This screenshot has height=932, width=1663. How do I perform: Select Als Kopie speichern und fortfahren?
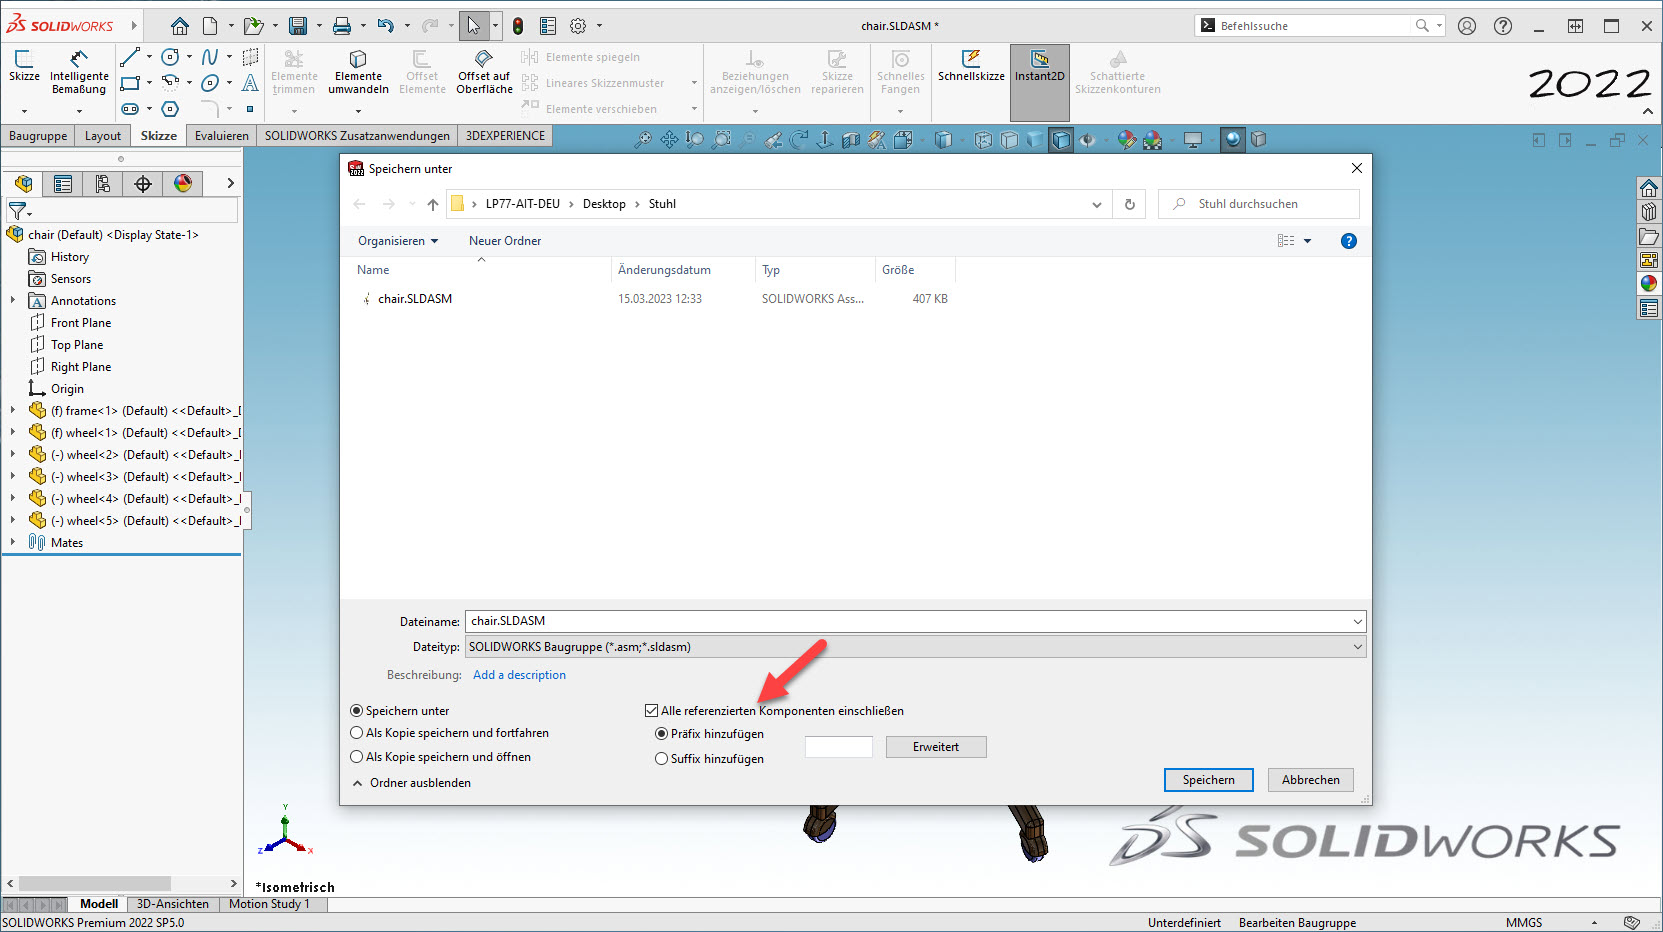356,733
